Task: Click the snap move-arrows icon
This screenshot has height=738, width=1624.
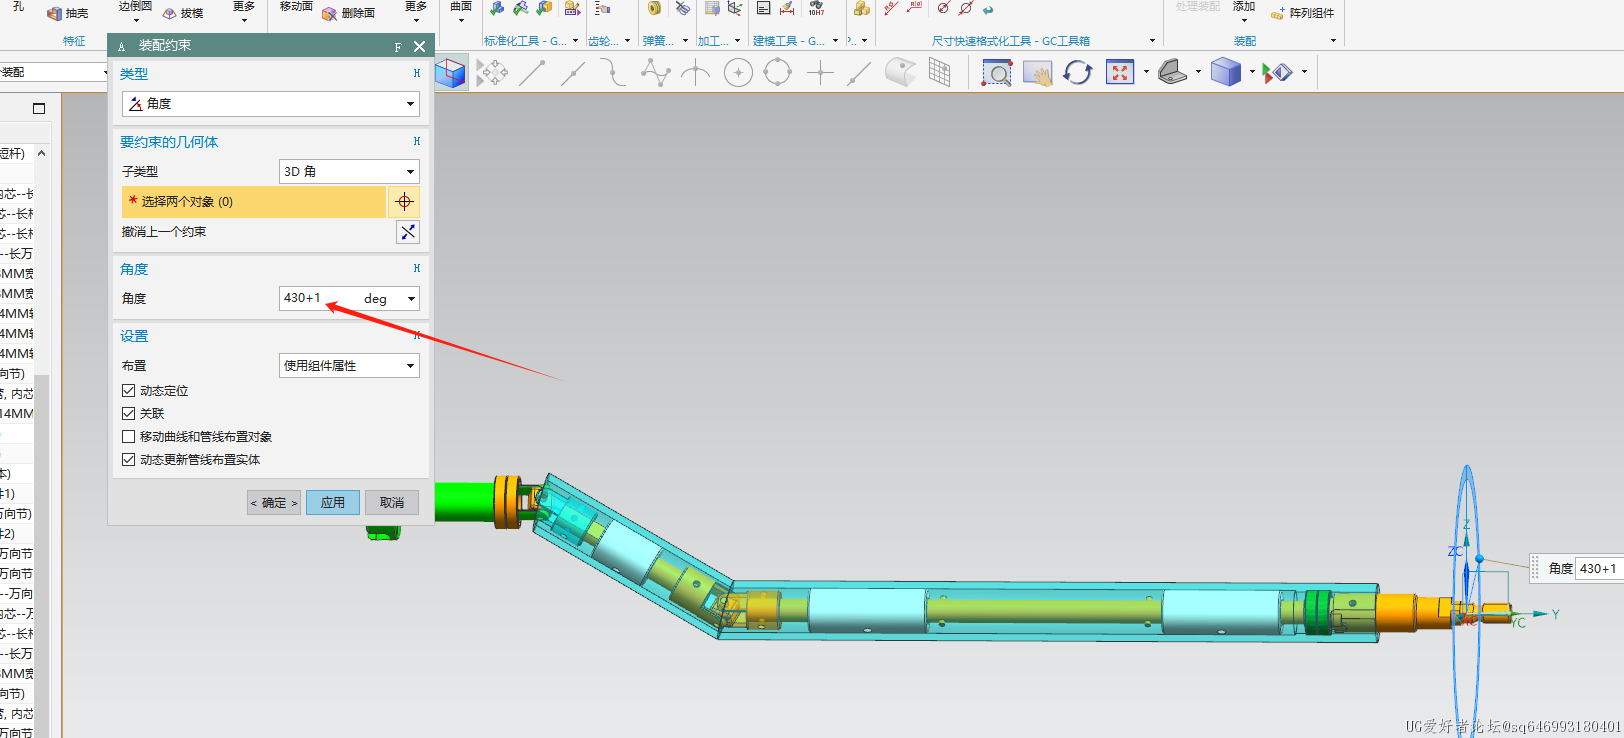Action: coord(492,72)
